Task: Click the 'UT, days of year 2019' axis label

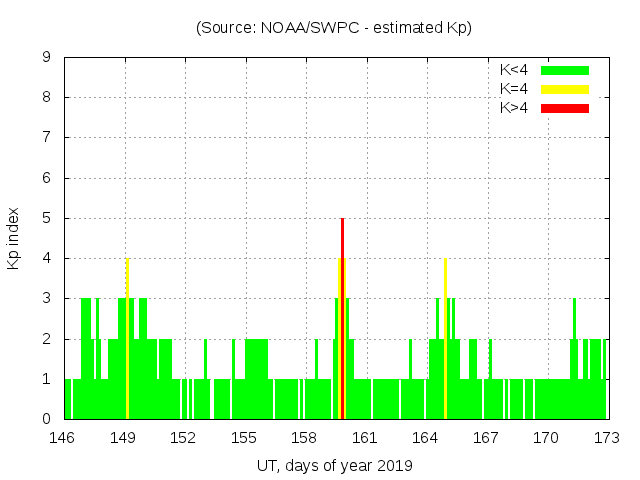Action: 334,465
